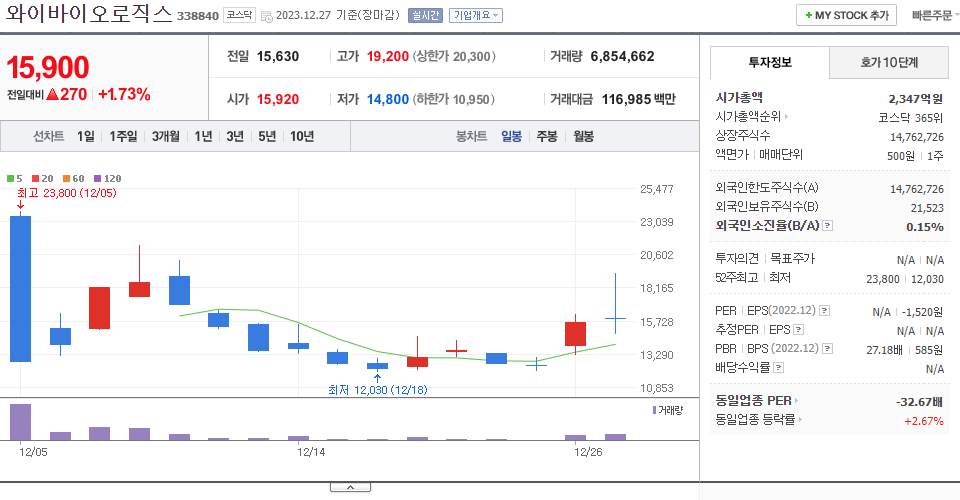Click the +2.67% industry change value
The width and height of the screenshot is (960, 500).
click(x=923, y=421)
